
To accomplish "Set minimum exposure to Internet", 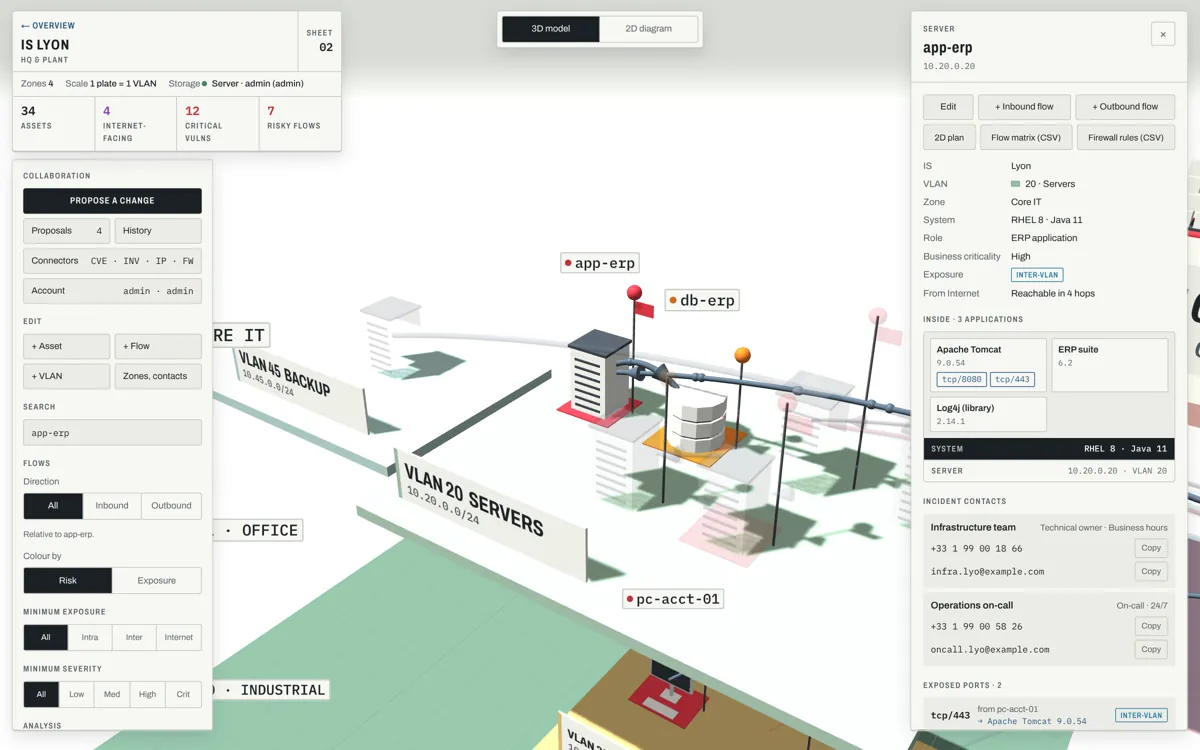I will (179, 637).
